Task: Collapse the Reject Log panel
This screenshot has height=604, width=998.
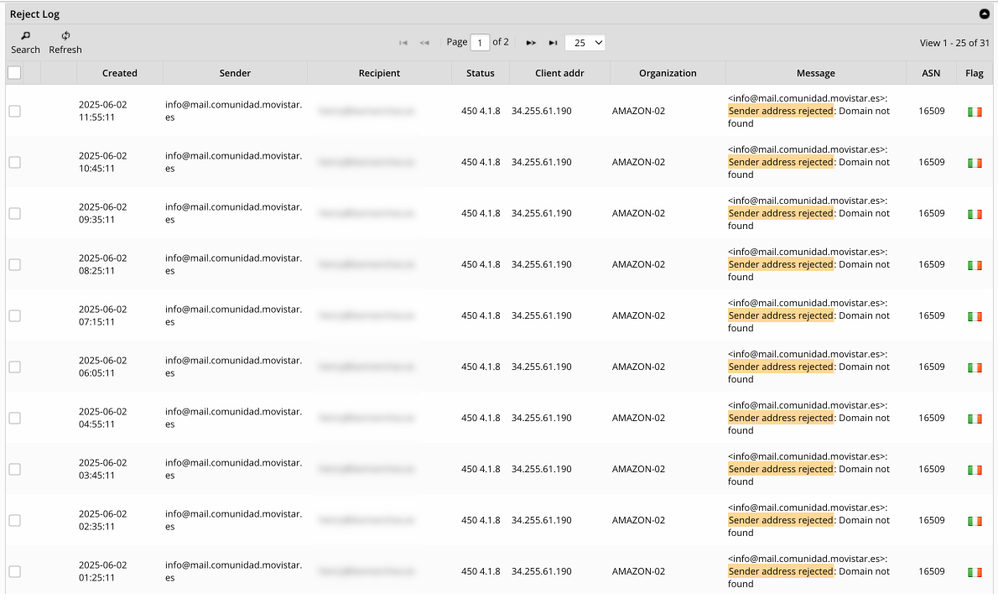Action: [x=982, y=13]
